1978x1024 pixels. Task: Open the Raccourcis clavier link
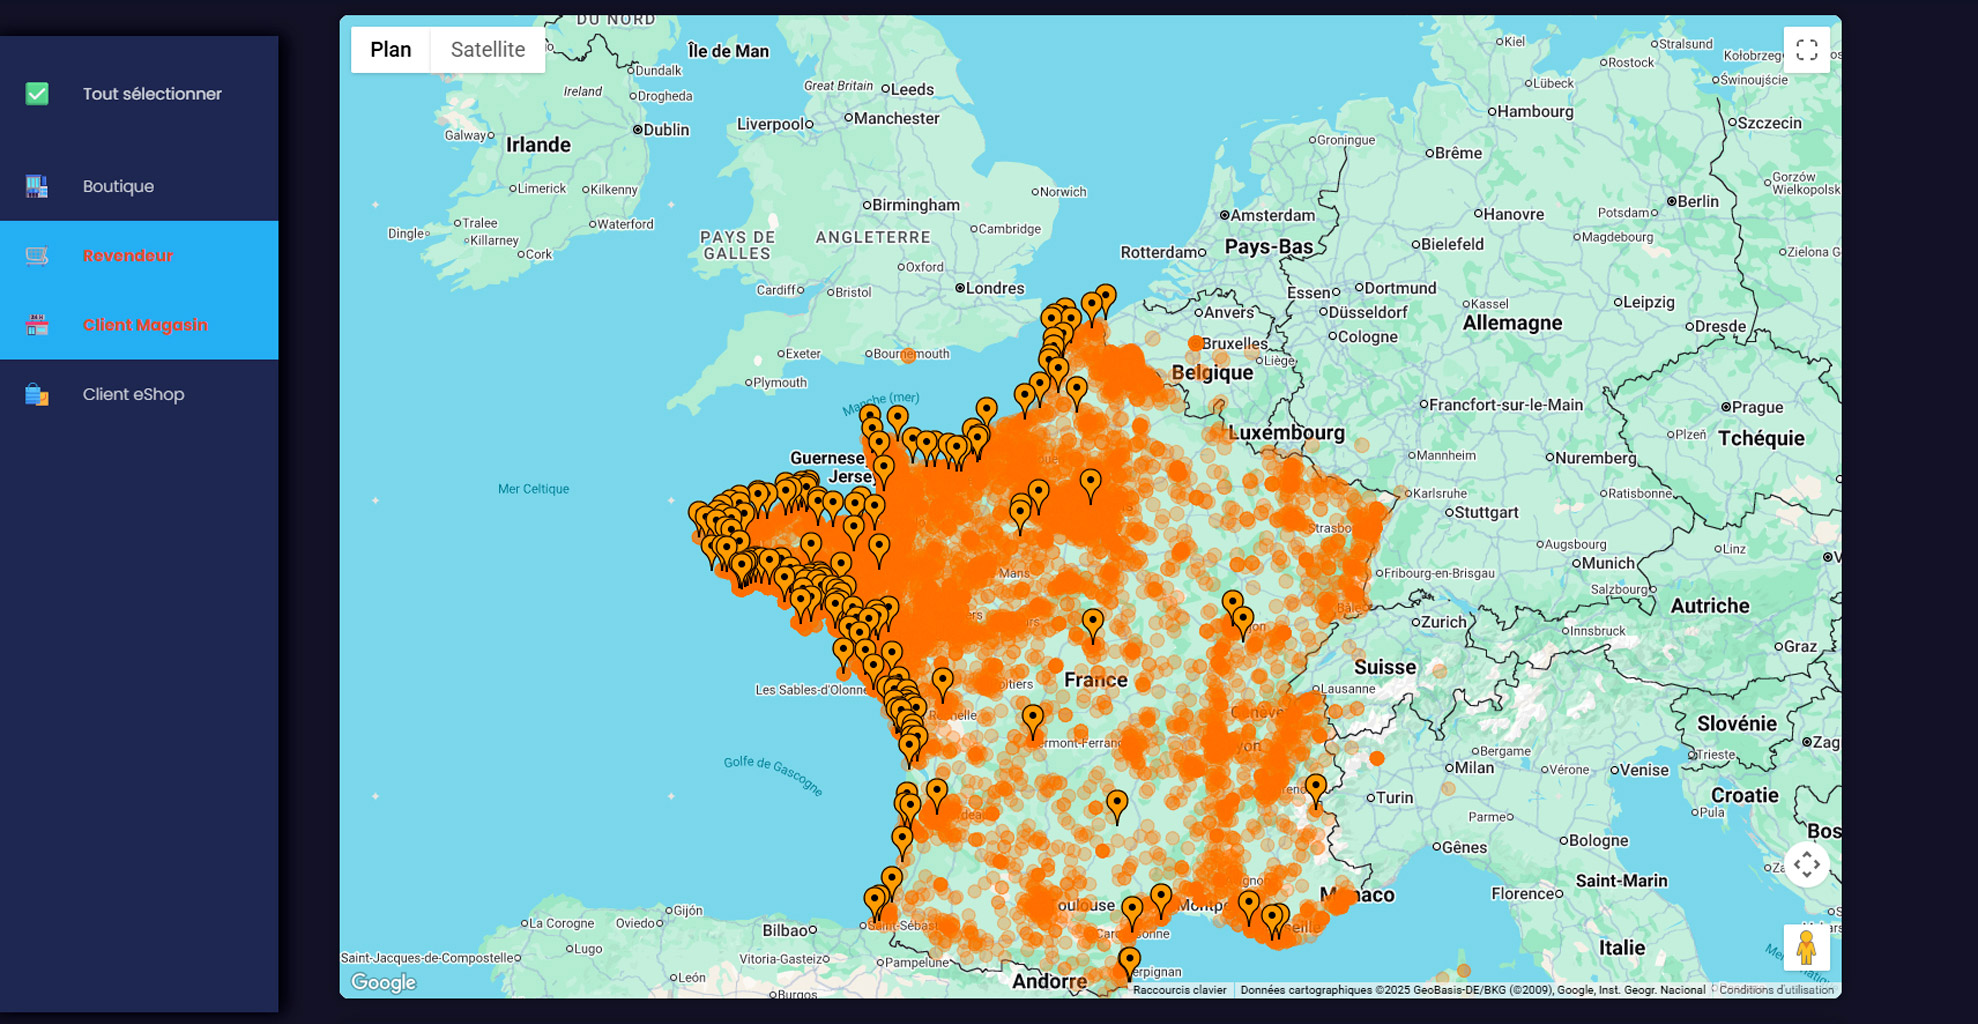click(1180, 990)
